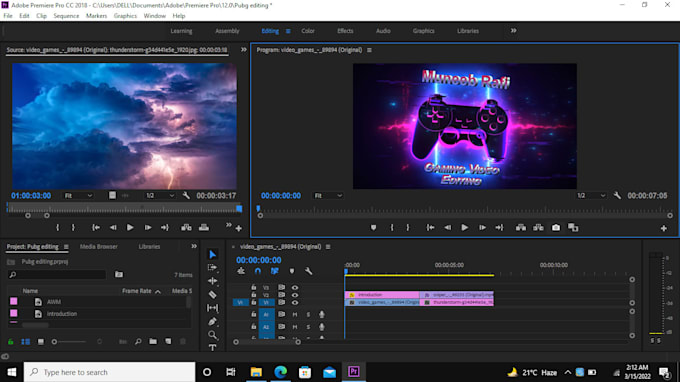Play the Program monitor sequence
The width and height of the screenshot is (680, 382).
pos(464,228)
